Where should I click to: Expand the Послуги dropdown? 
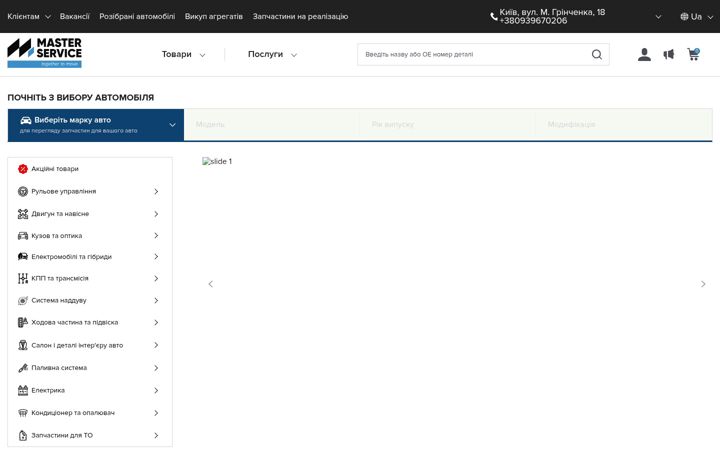tap(272, 55)
